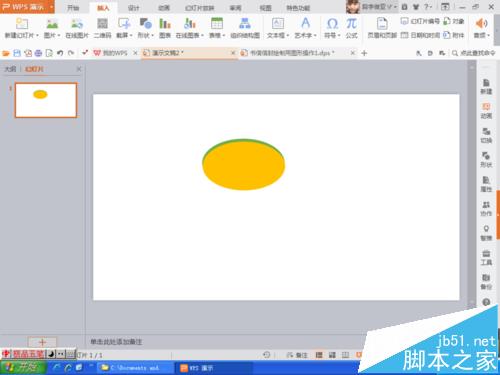Insert a table (表格)
The width and height of the screenshot is (500, 375).
pos(217,28)
